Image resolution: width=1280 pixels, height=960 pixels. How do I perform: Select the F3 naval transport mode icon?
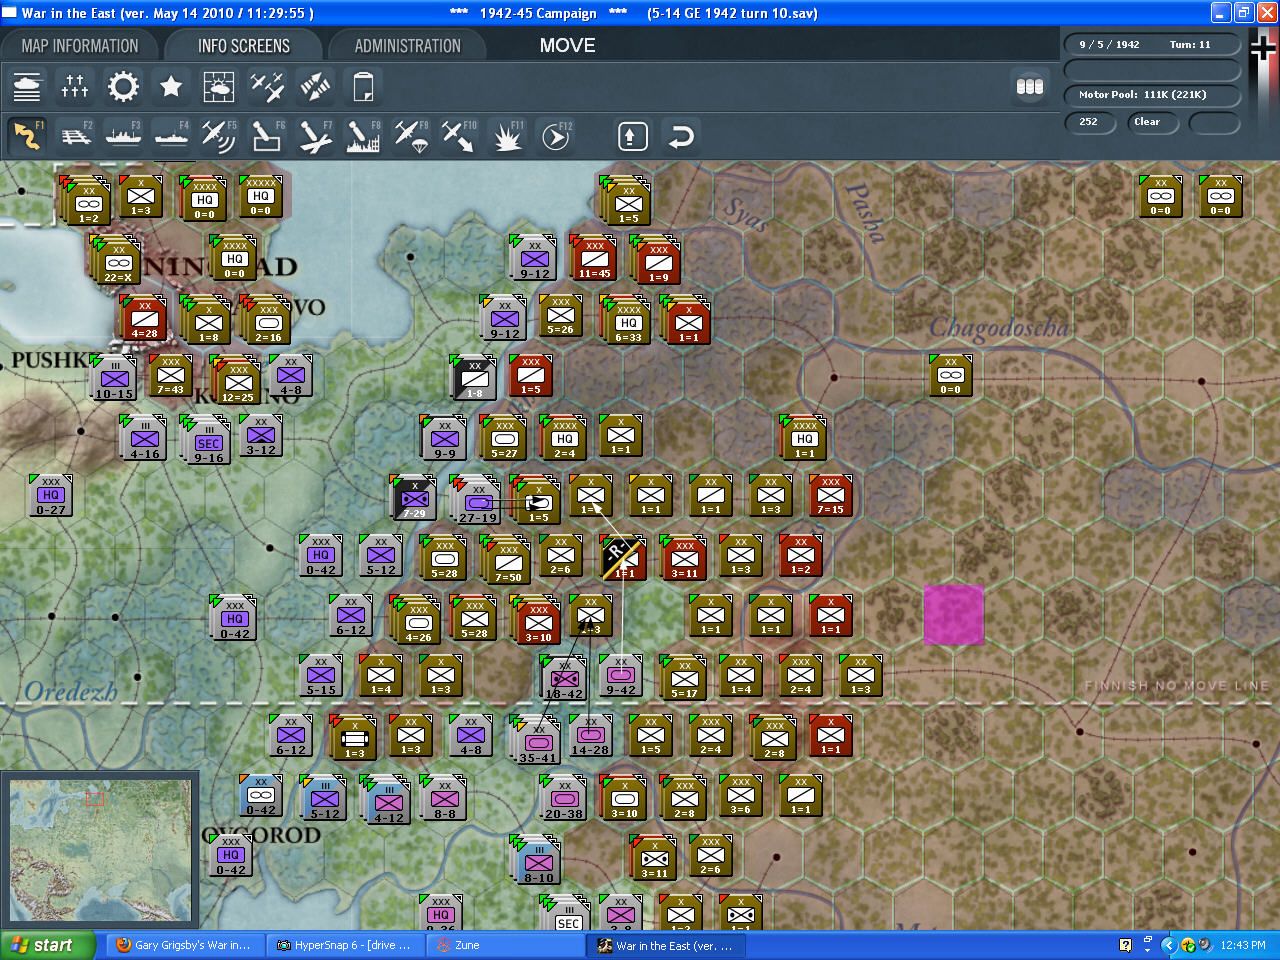(123, 136)
